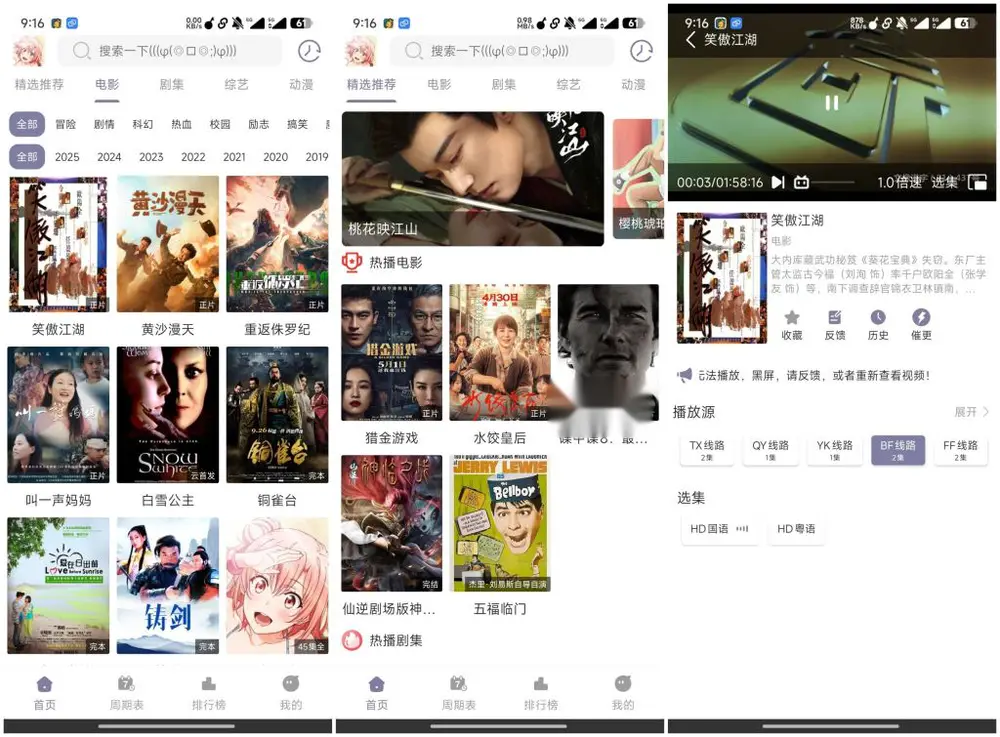
Task: Choose the highlighted BF线路 source button
Action: (898, 449)
